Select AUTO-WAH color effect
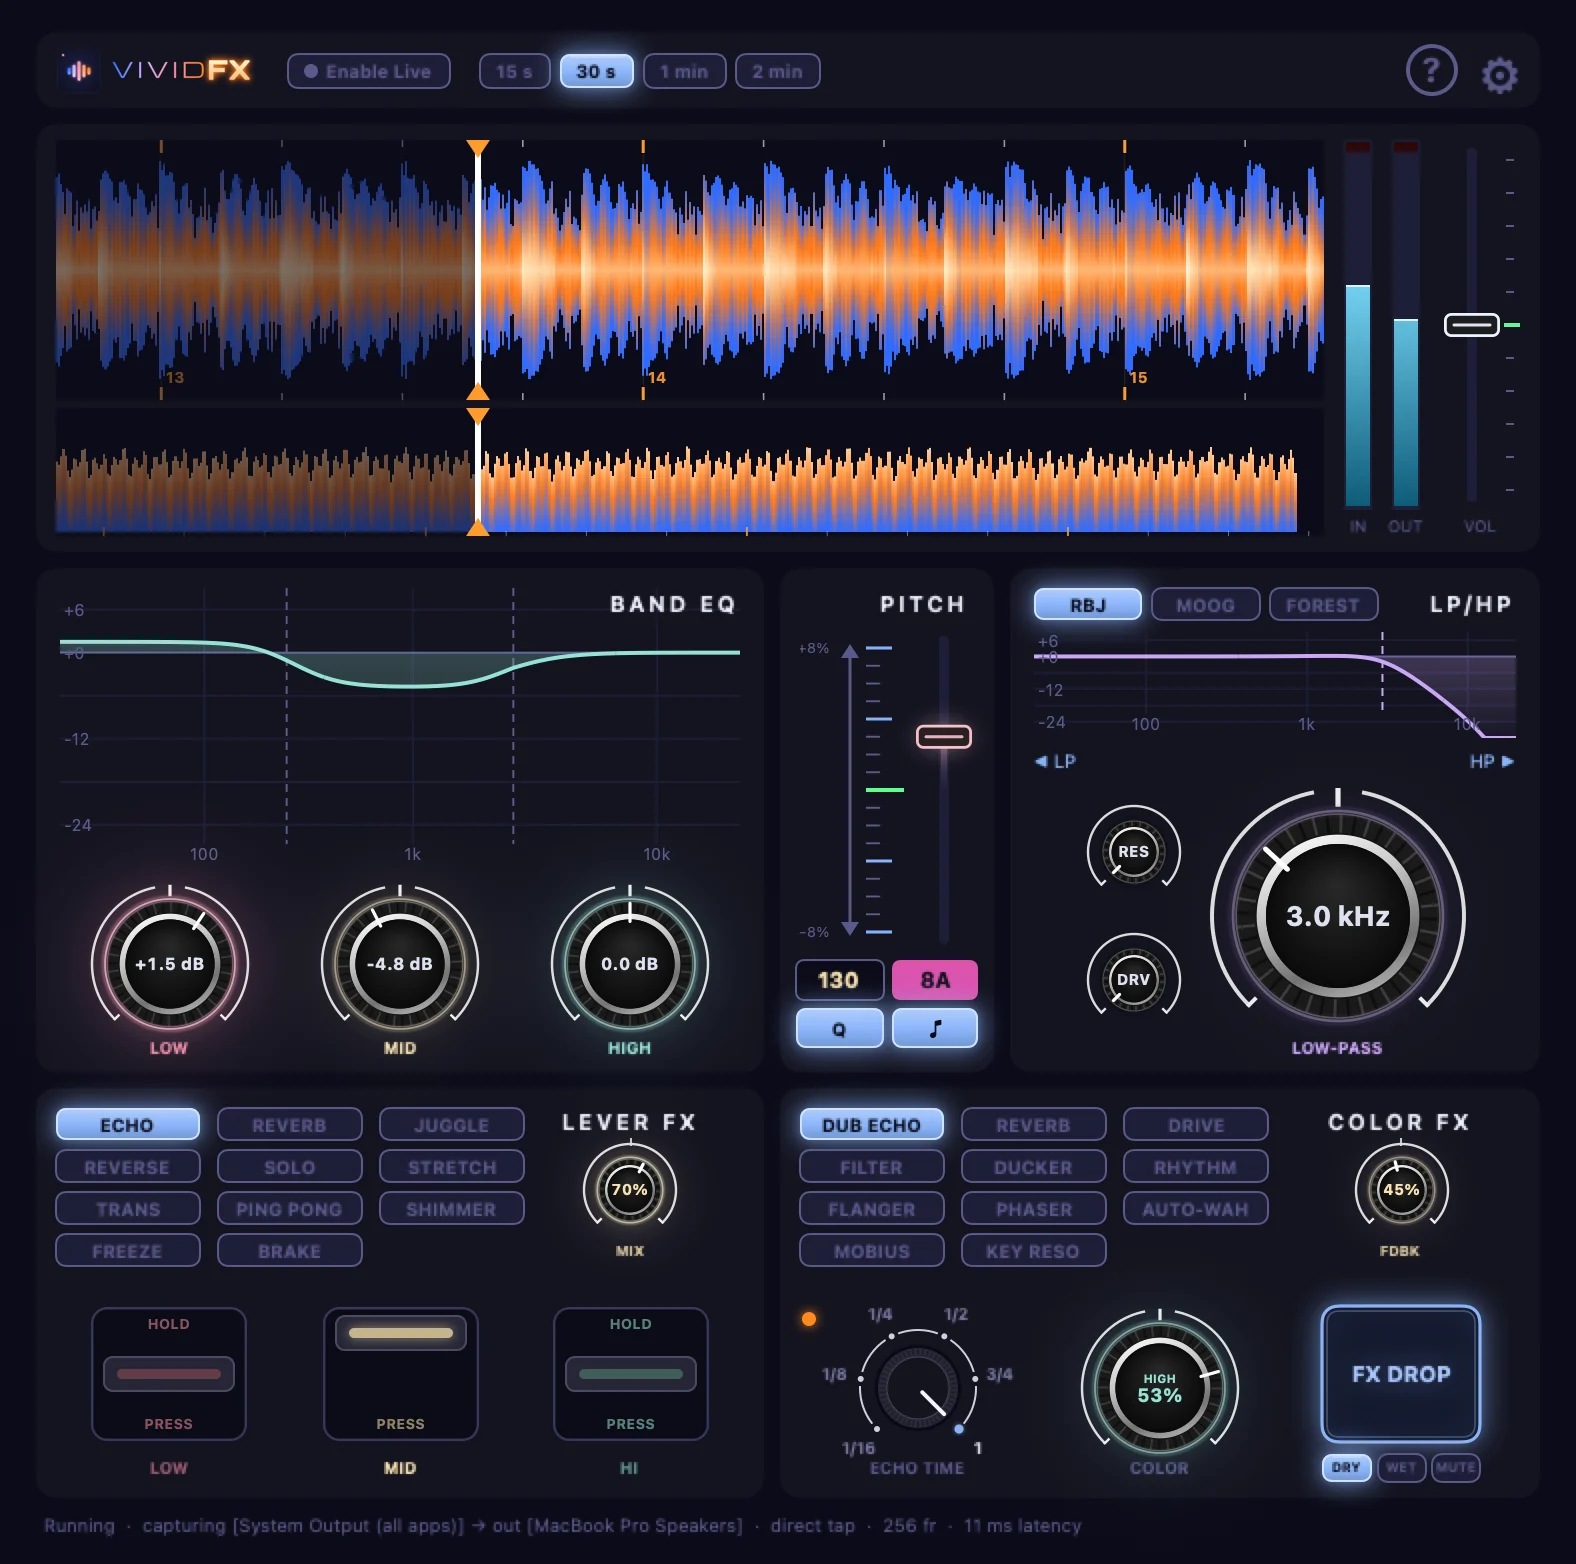The width and height of the screenshot is (1576, 1564). click(x=1195, y=1208)
